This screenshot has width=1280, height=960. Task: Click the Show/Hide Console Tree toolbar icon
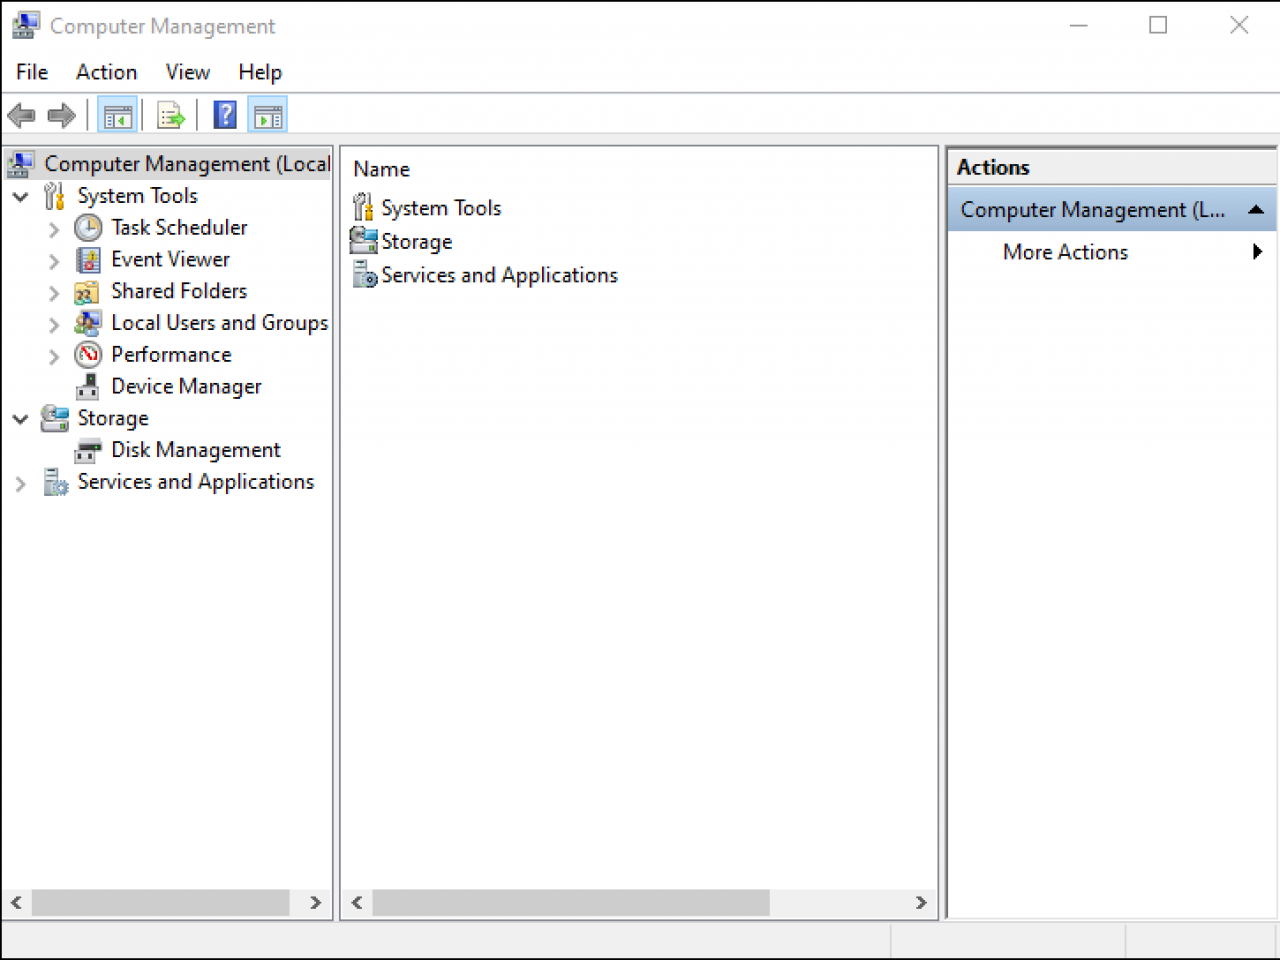117,114
